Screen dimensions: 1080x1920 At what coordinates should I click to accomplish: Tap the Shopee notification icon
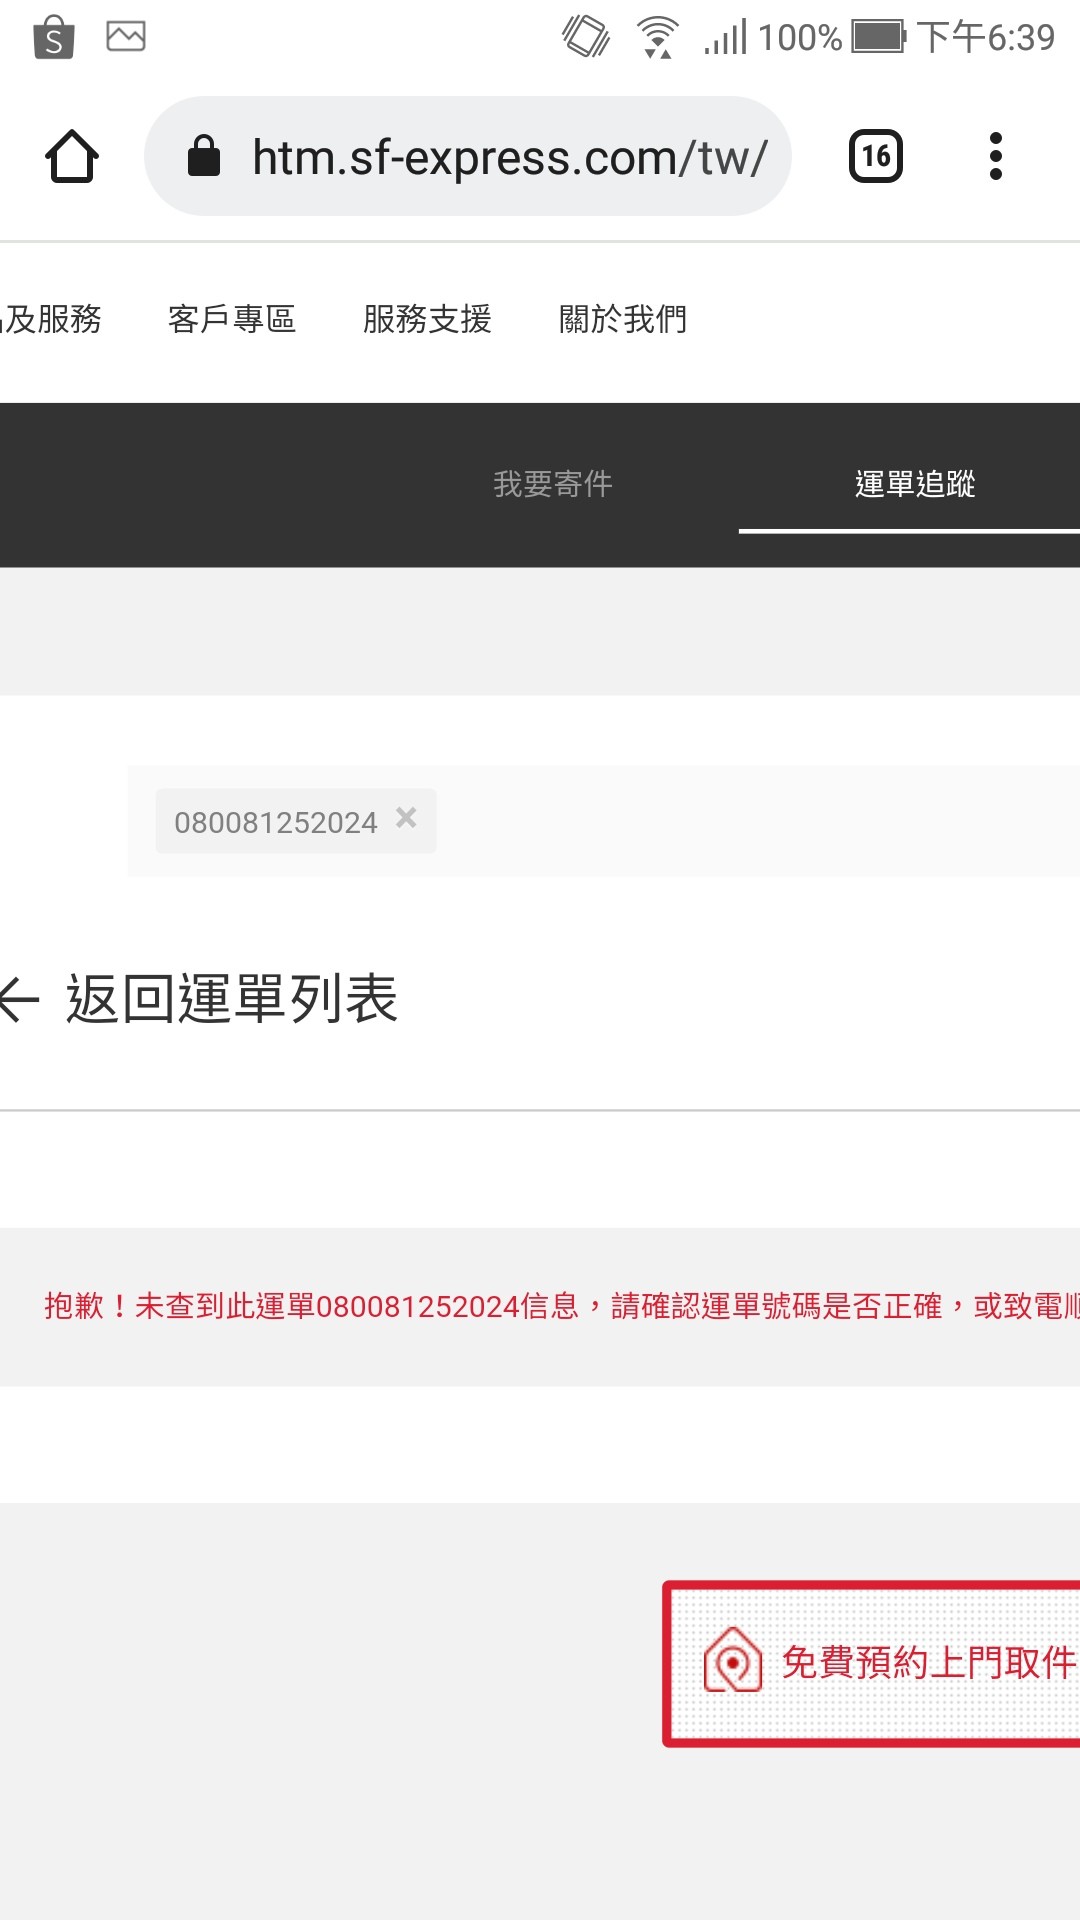click(54, 38)
